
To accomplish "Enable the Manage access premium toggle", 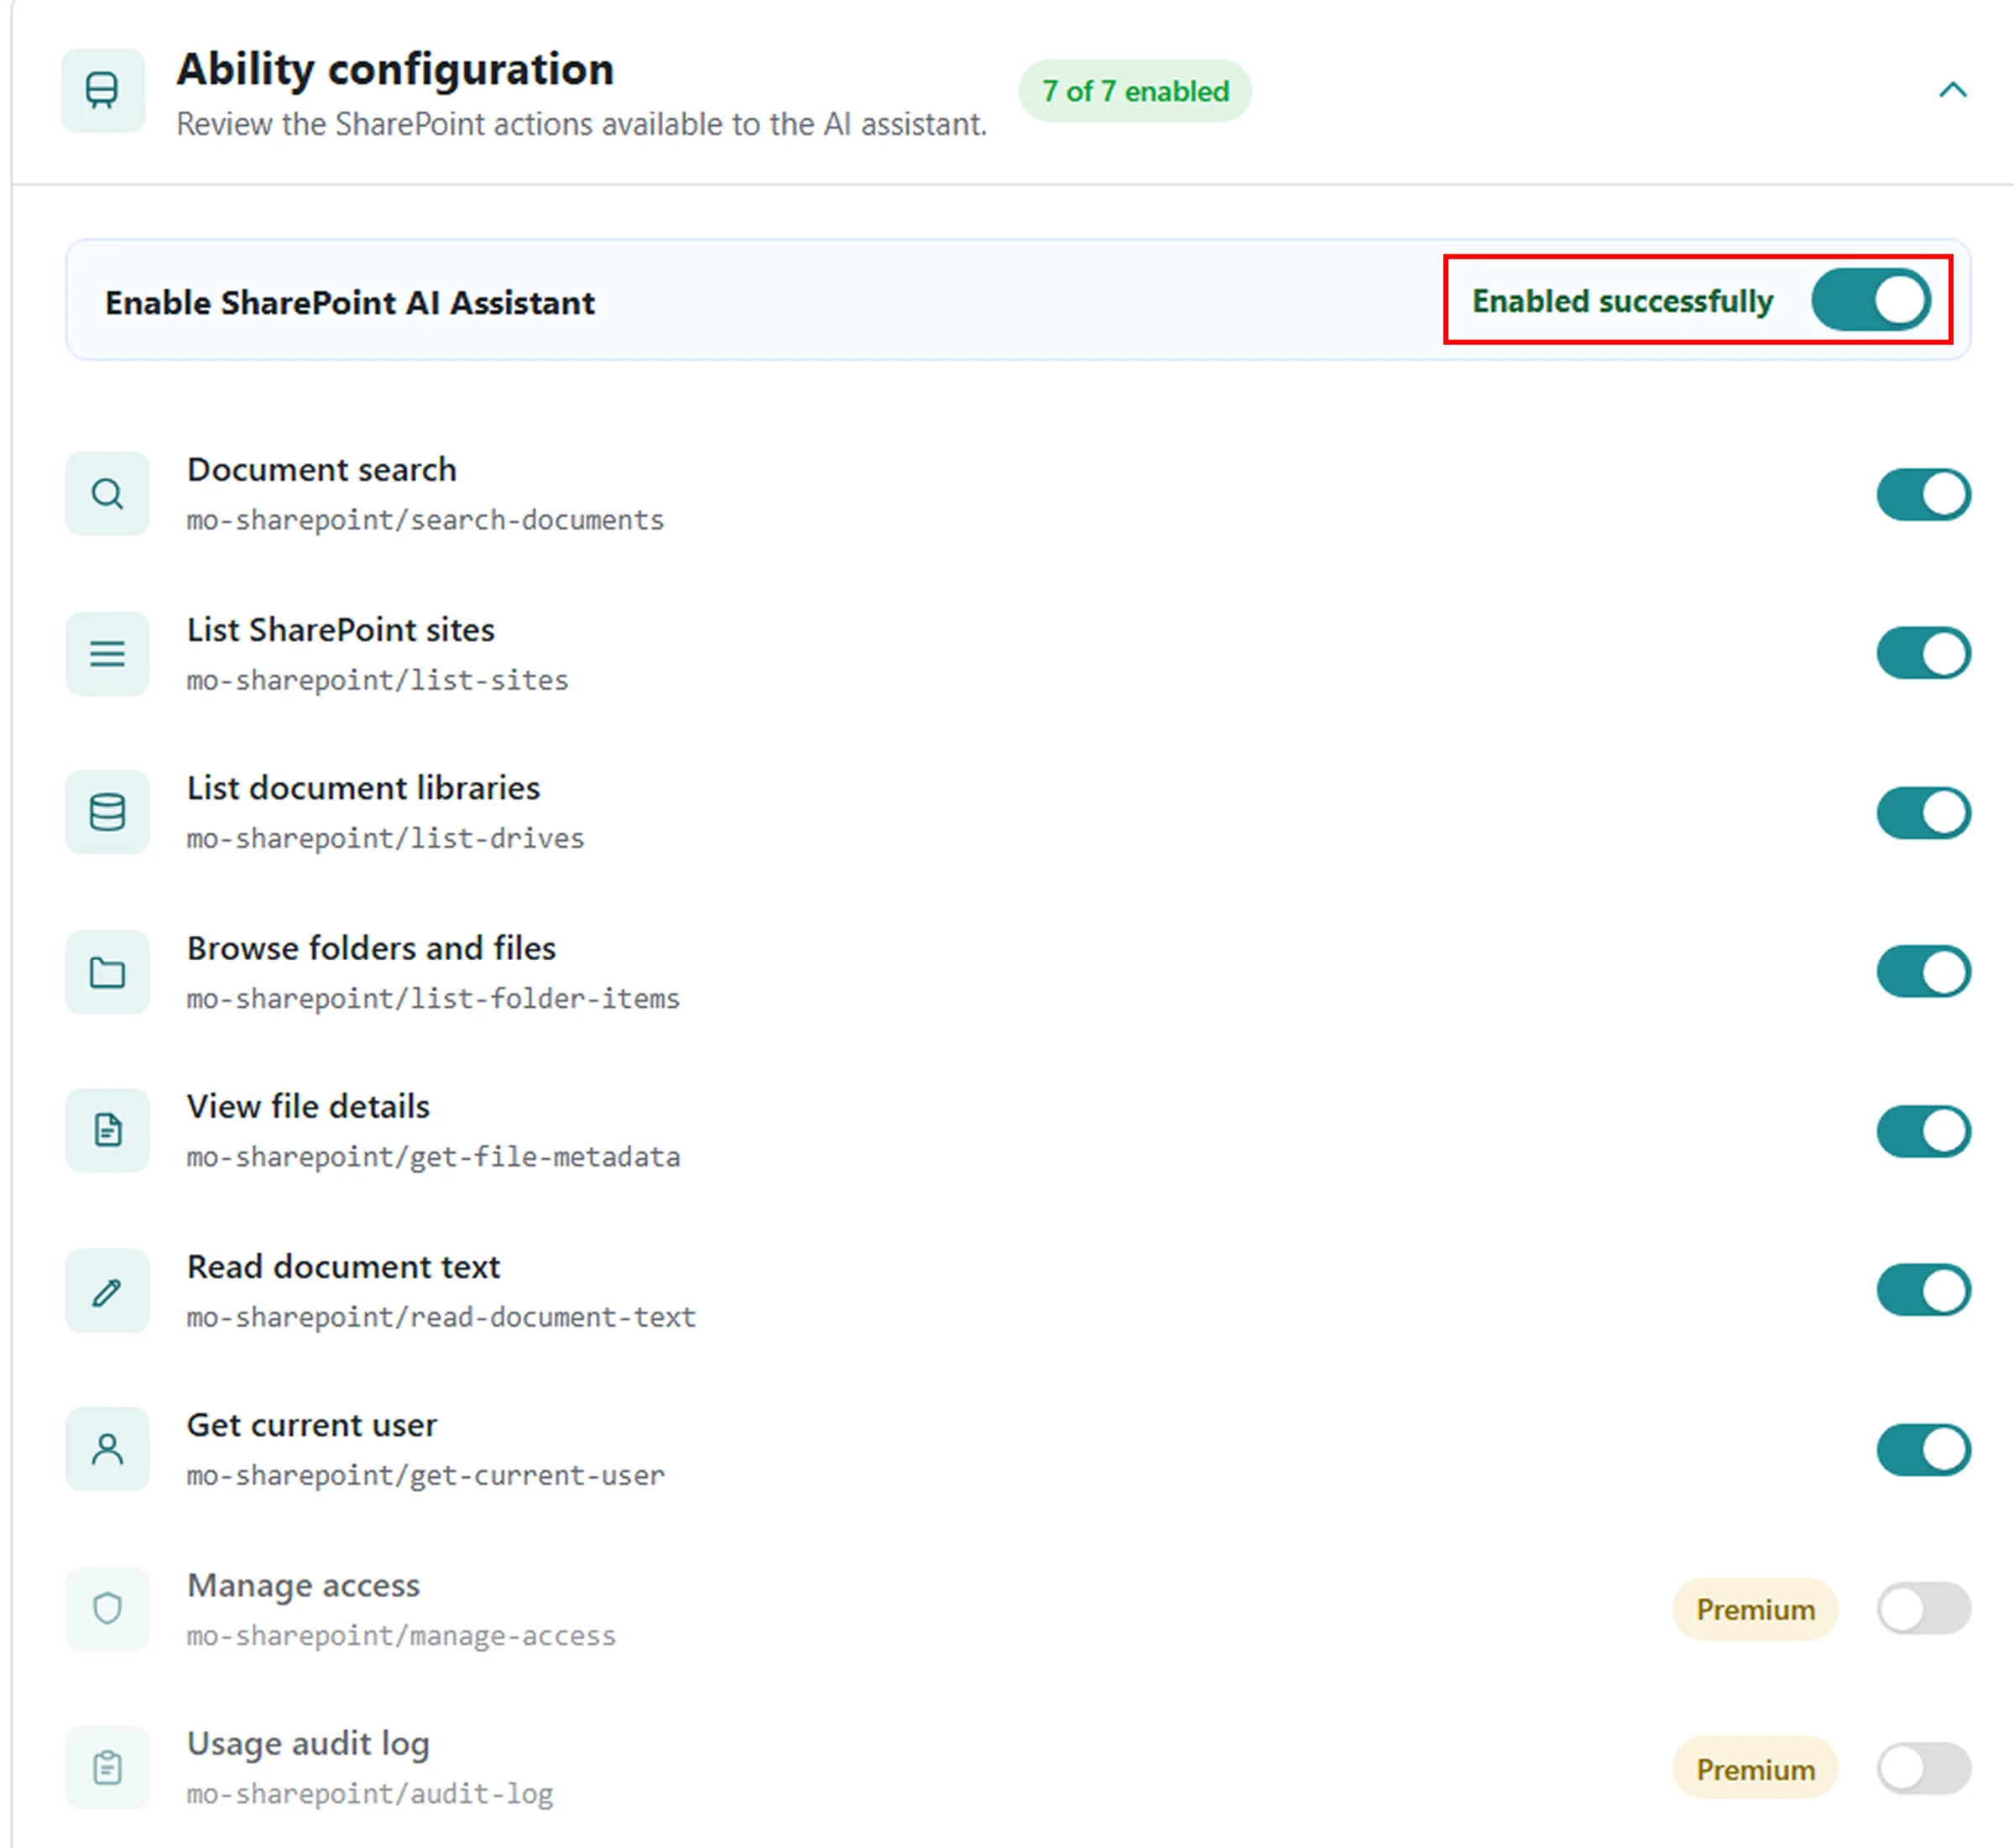I will coord(1924,1609).
